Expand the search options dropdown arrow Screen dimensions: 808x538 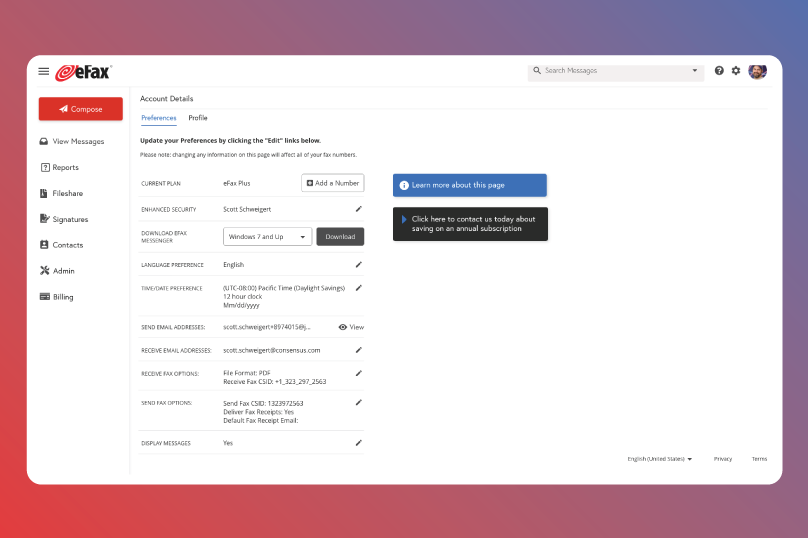point(695,71)
